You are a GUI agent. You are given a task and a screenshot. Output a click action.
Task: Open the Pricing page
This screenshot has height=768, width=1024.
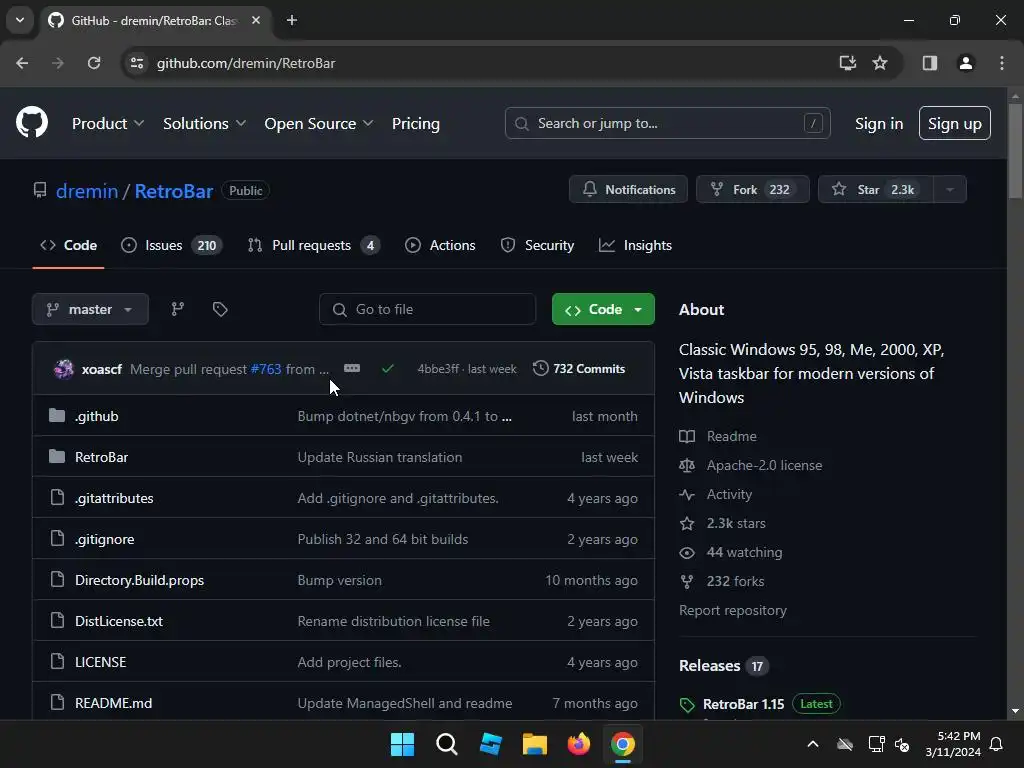415,123
